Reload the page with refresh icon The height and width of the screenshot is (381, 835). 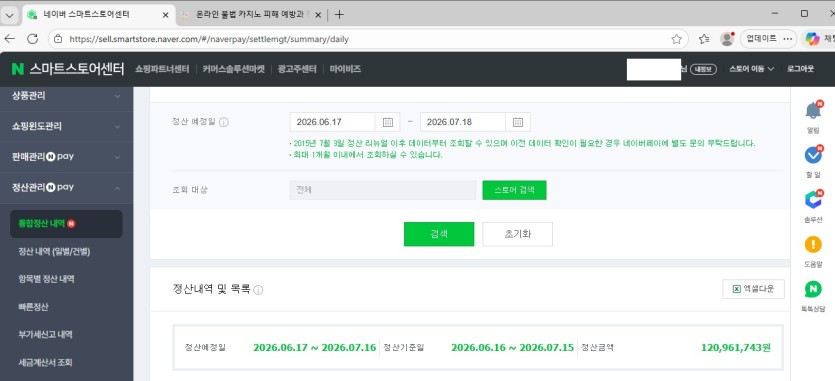(x=32, y=39)
